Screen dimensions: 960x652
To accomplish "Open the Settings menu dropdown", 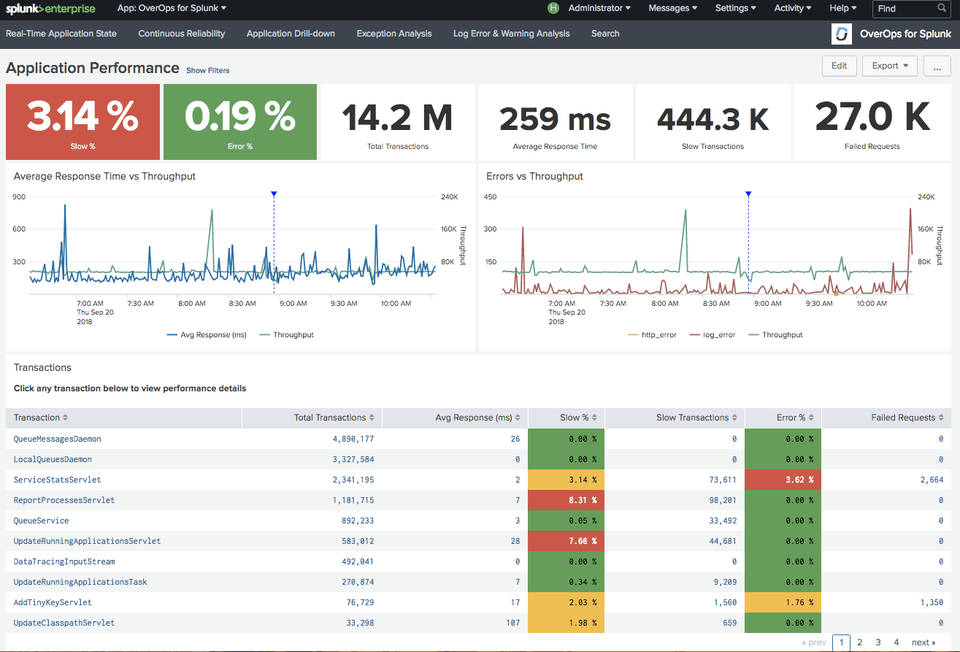I will (x=735, y=8).
